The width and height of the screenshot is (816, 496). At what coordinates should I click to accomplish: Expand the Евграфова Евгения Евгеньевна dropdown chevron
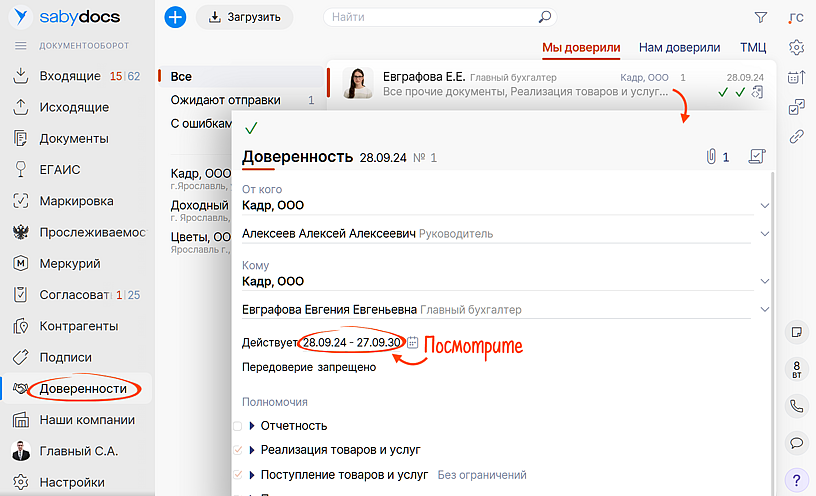pyautogui.click(x=765, y=310)
